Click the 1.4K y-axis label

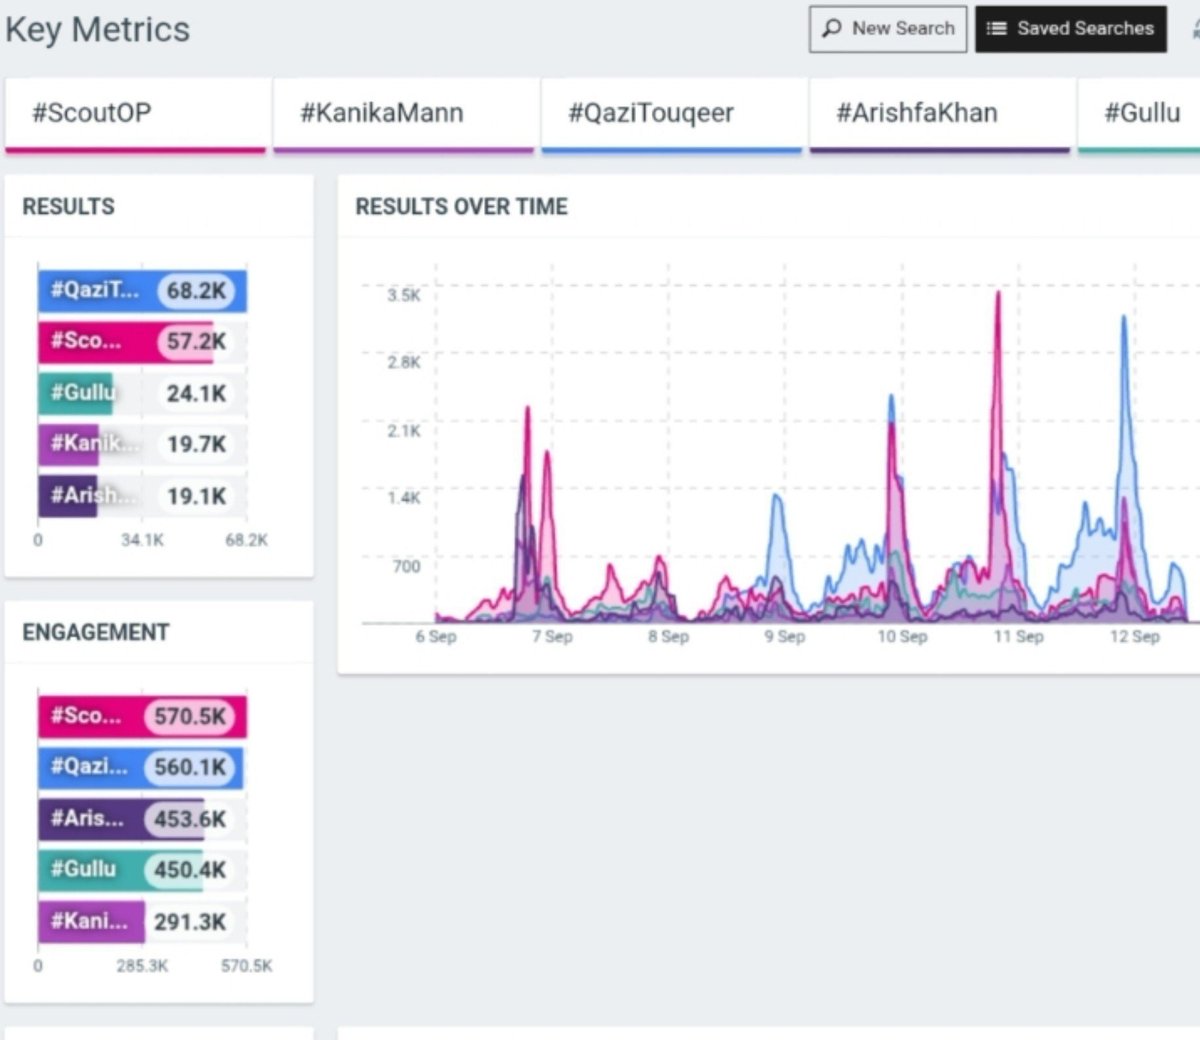click(404, 498)
